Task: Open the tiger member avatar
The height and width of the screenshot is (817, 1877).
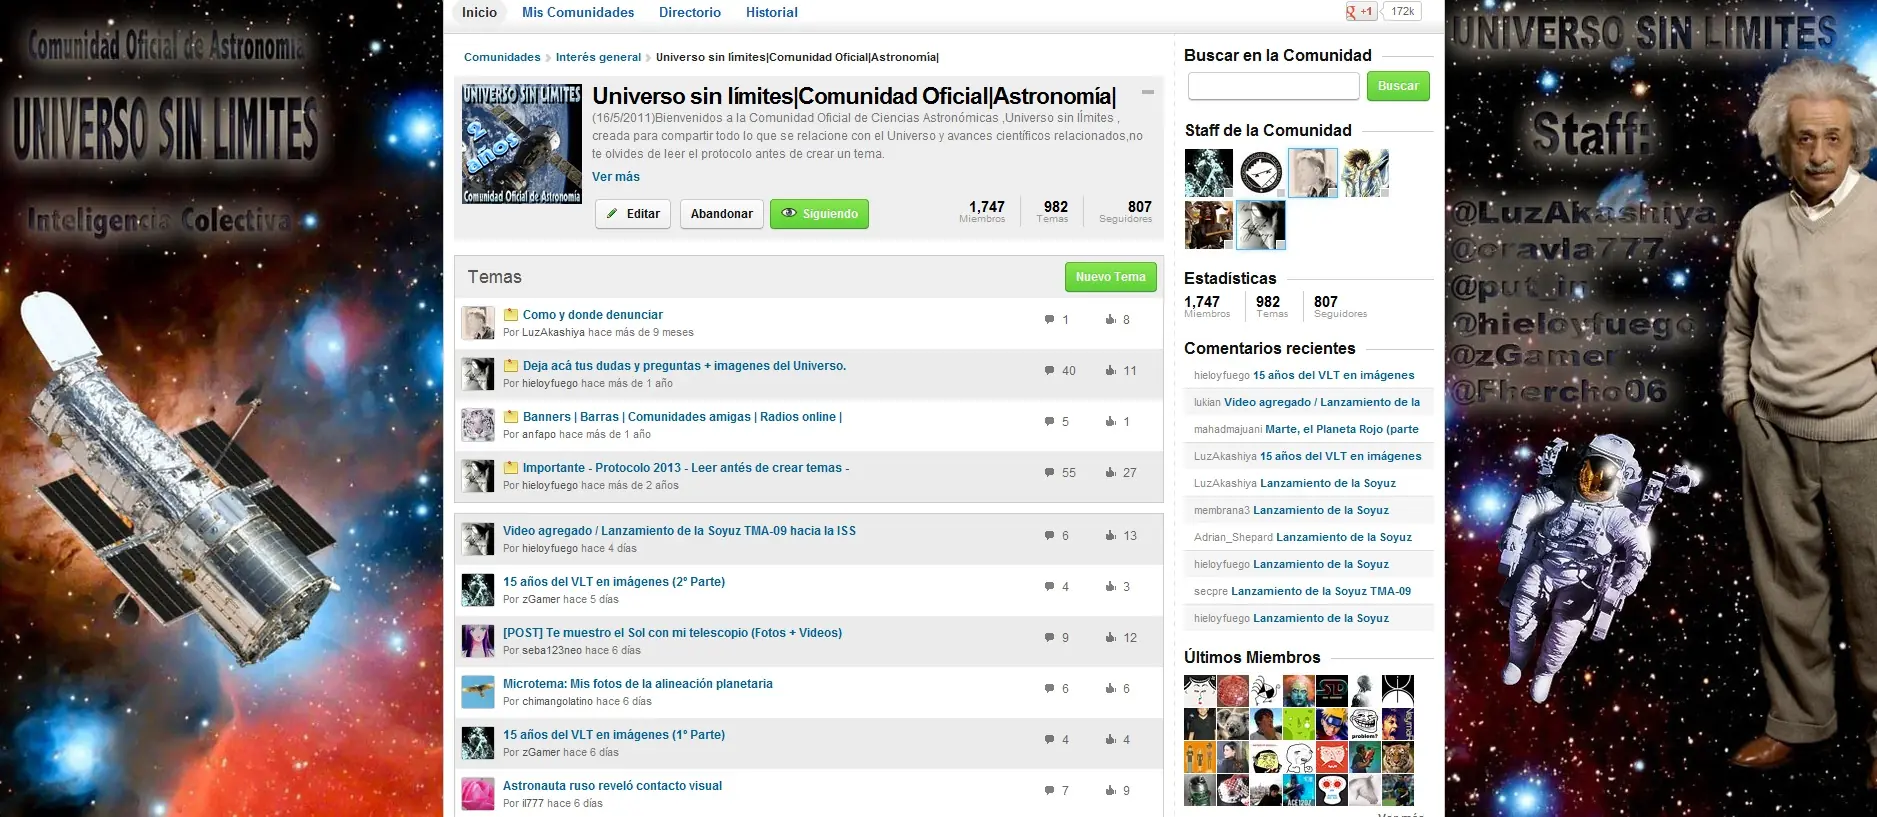Action: click(1397, 757)
